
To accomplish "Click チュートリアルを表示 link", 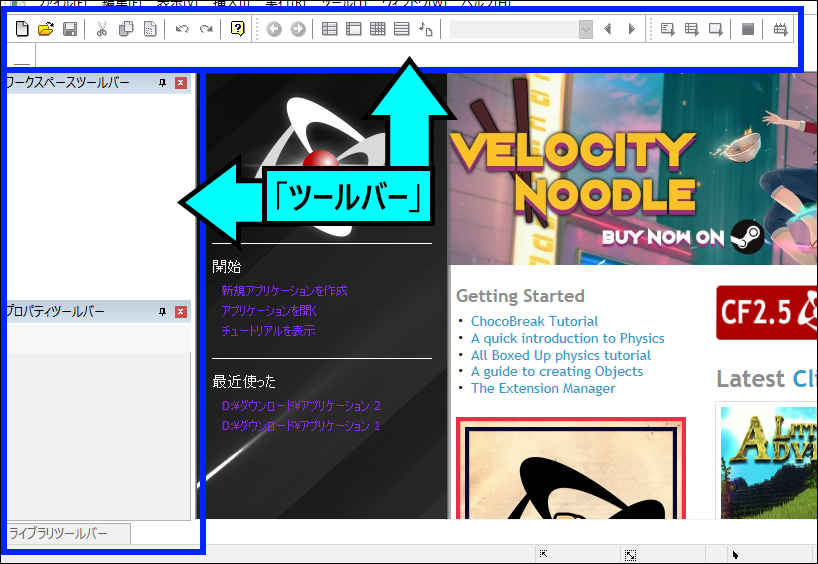I will pos(268,330).
